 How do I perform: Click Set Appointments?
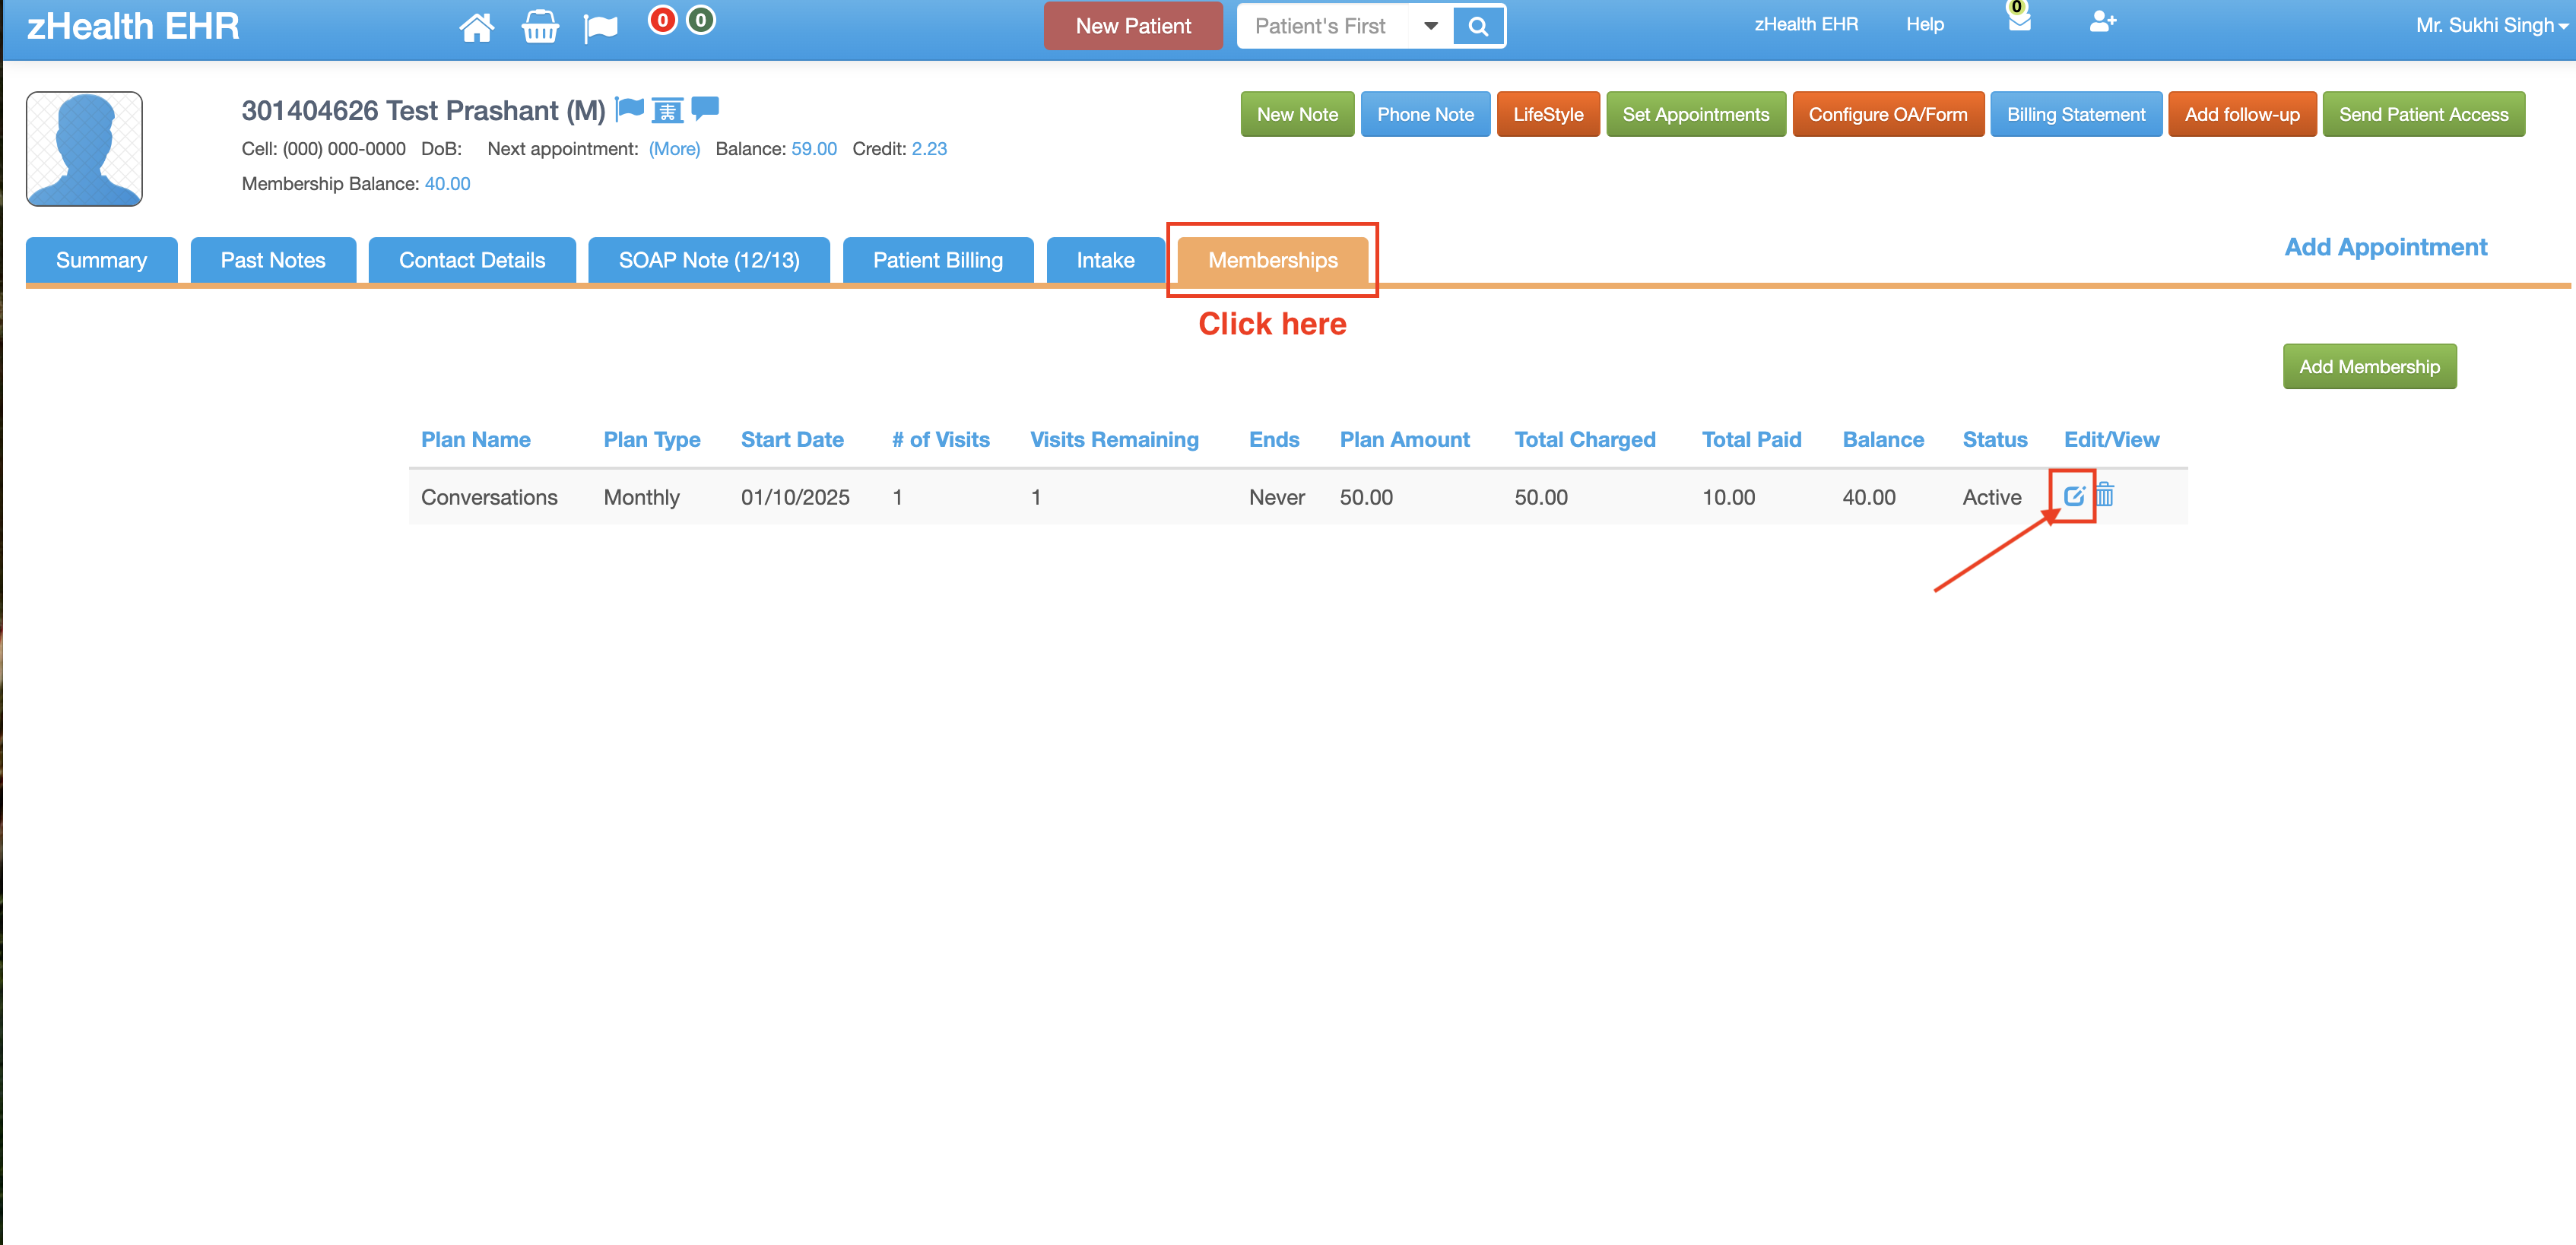pyautogui.click(x=1696, y=114)
